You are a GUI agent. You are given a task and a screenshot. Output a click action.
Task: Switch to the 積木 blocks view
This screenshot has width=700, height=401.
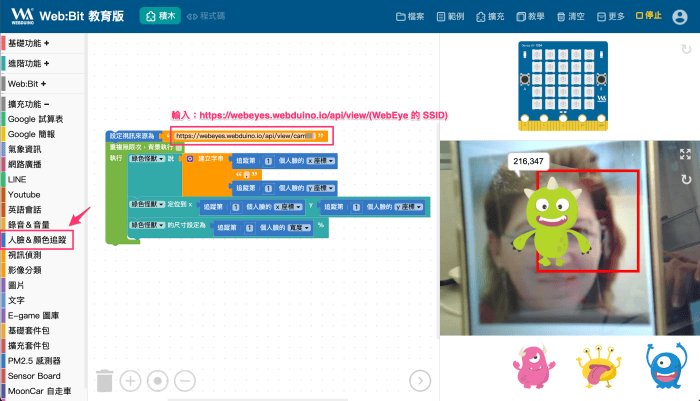click(x=160, y=16)
